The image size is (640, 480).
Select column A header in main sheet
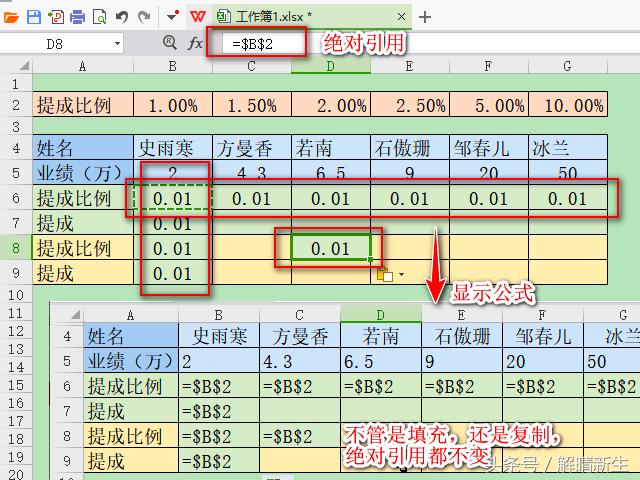(x=83, y=66)
